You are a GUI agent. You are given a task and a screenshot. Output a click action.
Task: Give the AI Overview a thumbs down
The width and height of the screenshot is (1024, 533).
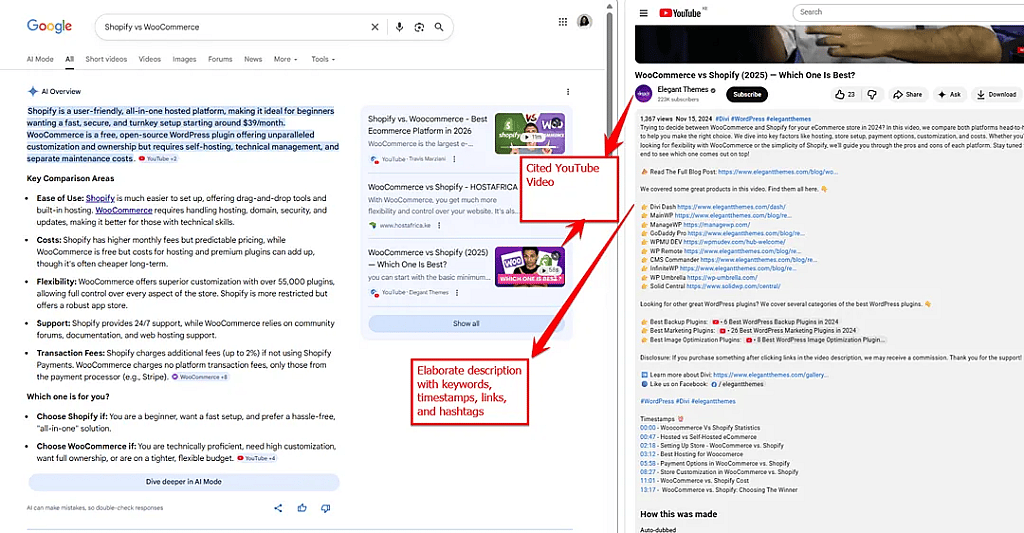[325, 508]
